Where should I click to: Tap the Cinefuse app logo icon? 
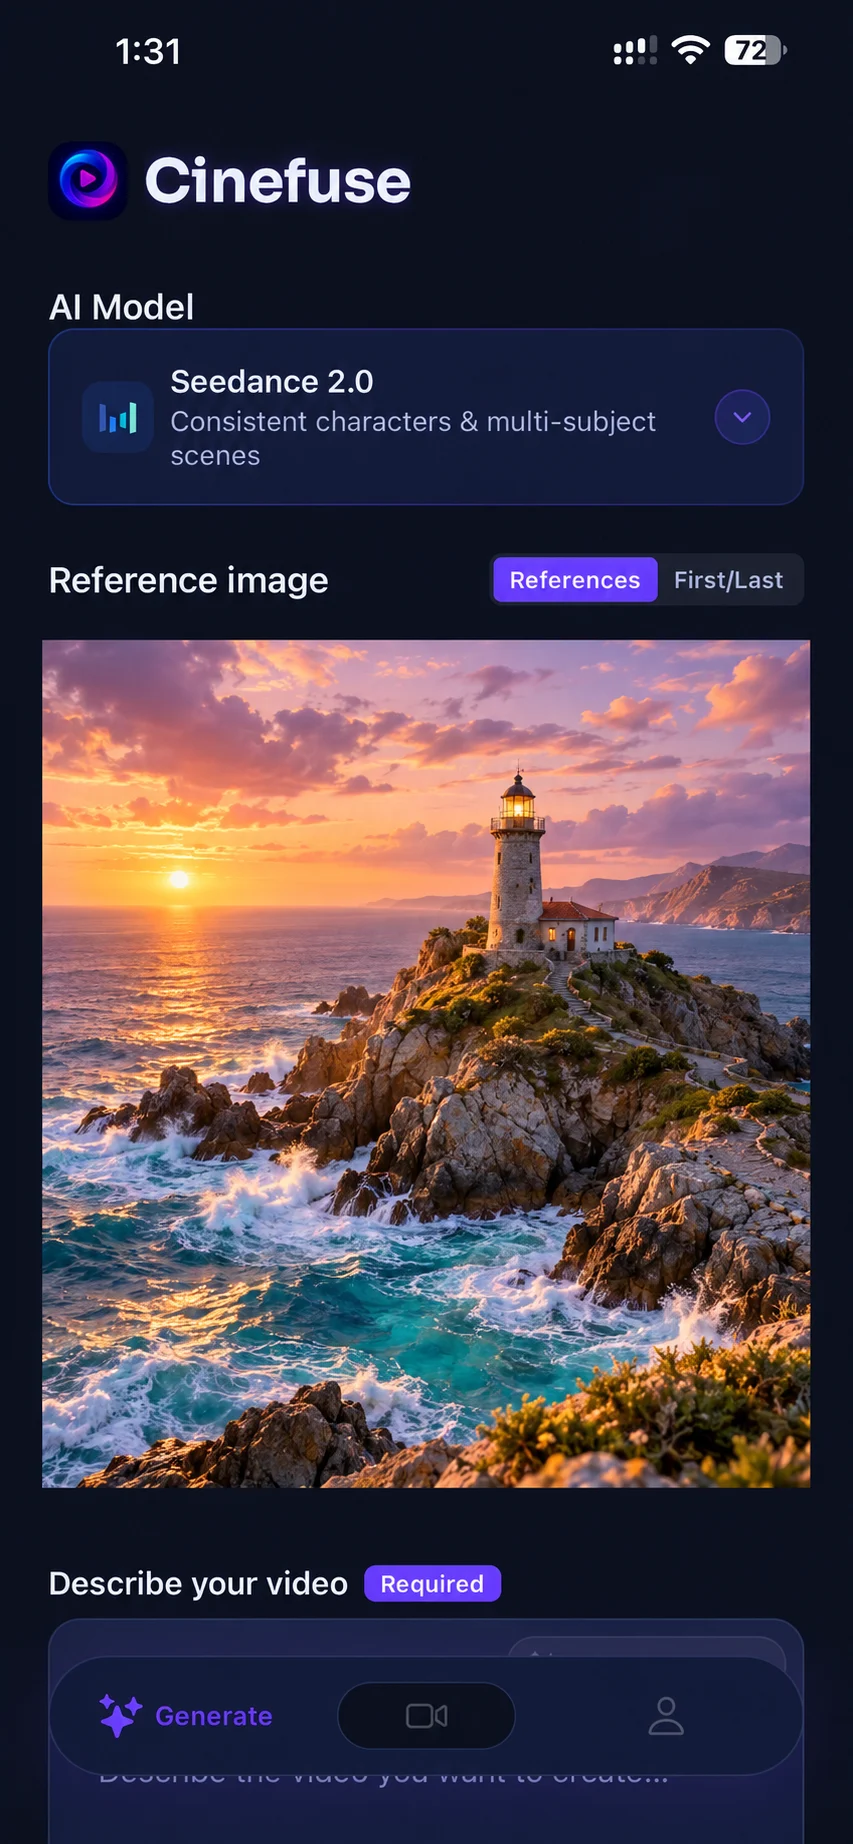[x=88, y=181]
